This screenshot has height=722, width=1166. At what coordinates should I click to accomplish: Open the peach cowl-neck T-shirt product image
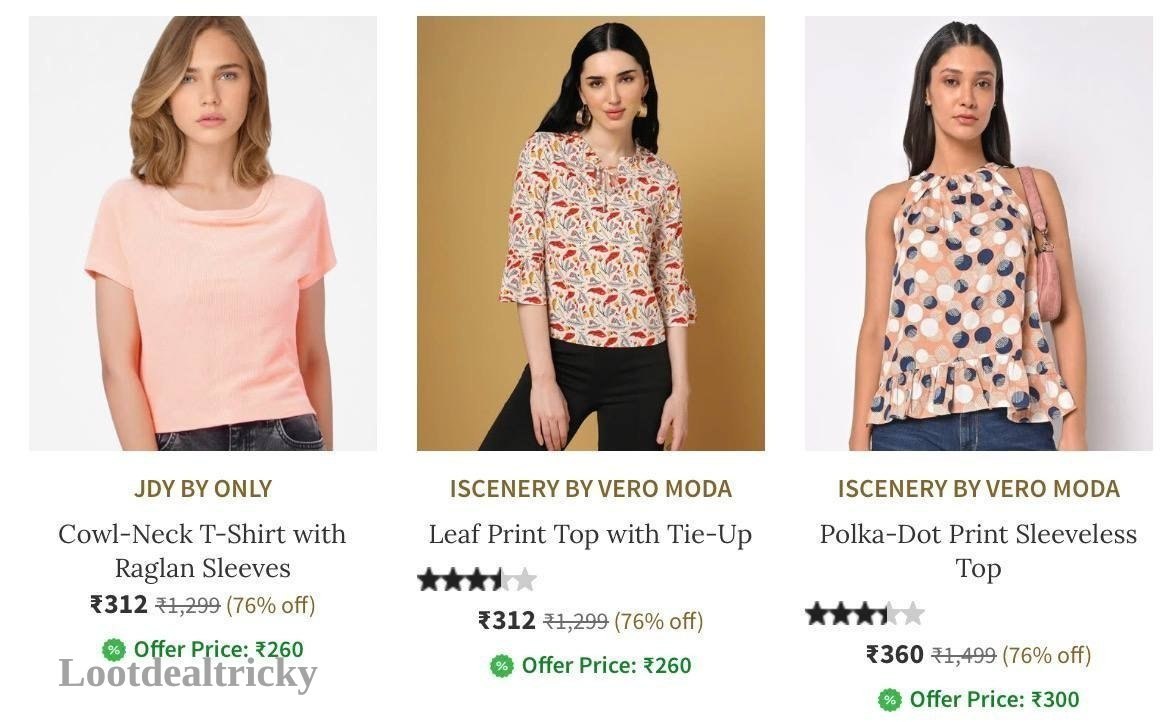tap(203, 233)
